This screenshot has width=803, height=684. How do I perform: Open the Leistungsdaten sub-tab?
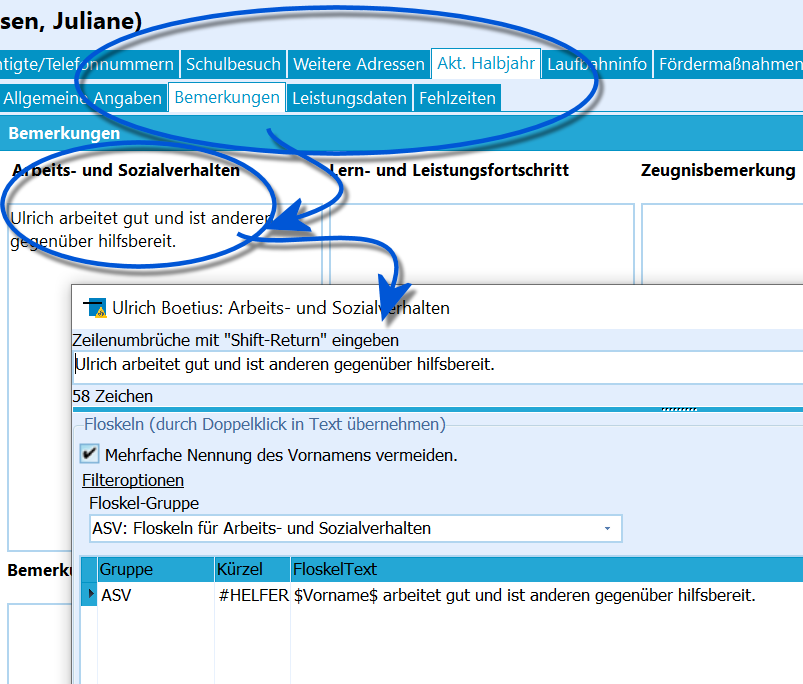pyautogui.click(x=349, y=98)
